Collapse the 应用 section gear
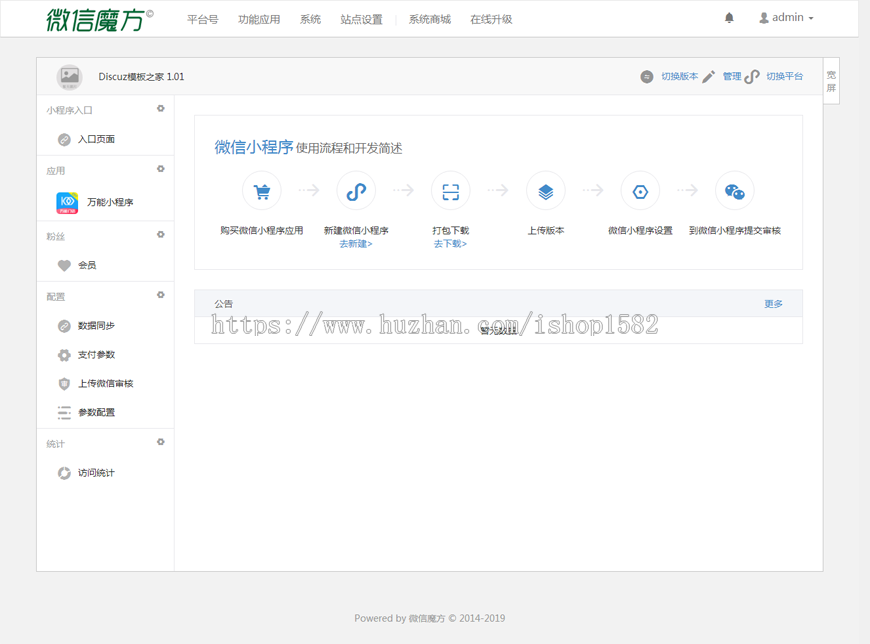The width and height of the screenshot is (870, 644). tap(161, 169)
